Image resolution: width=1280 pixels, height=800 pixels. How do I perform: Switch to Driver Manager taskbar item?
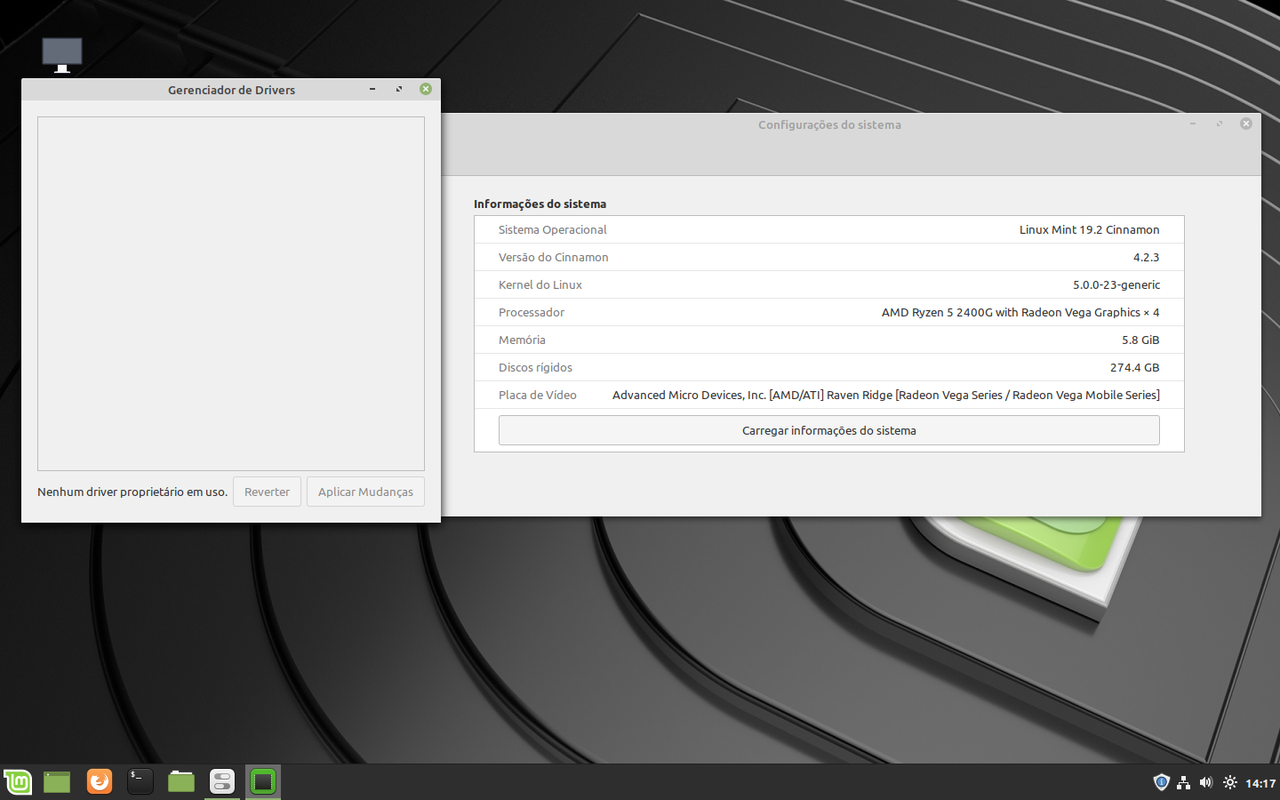click(263, 781)
